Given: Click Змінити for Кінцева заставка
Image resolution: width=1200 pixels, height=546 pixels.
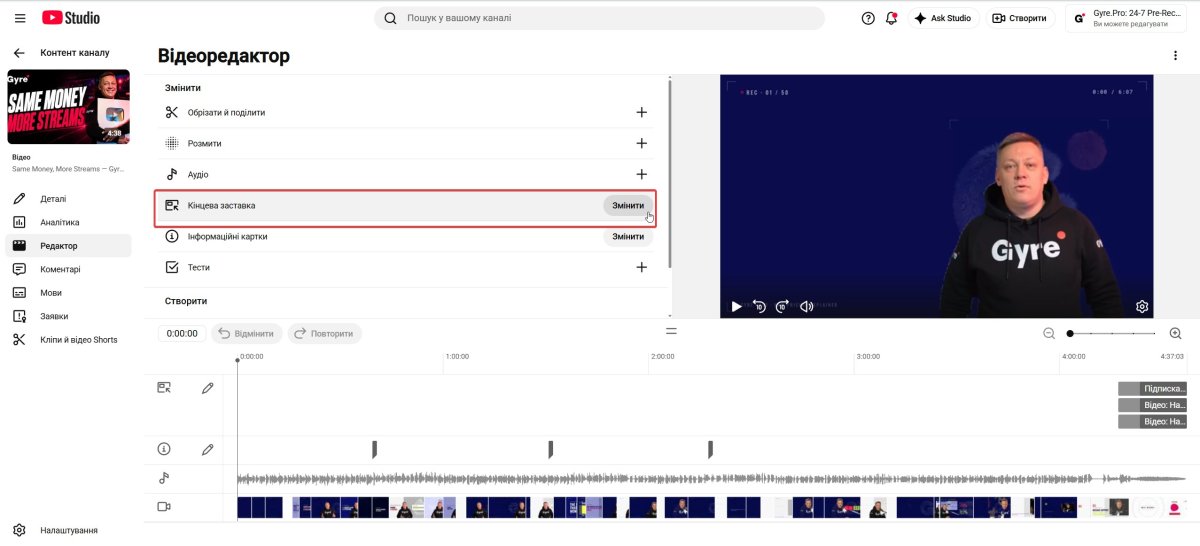Looking at the screenshot, I should coord(628,205).
